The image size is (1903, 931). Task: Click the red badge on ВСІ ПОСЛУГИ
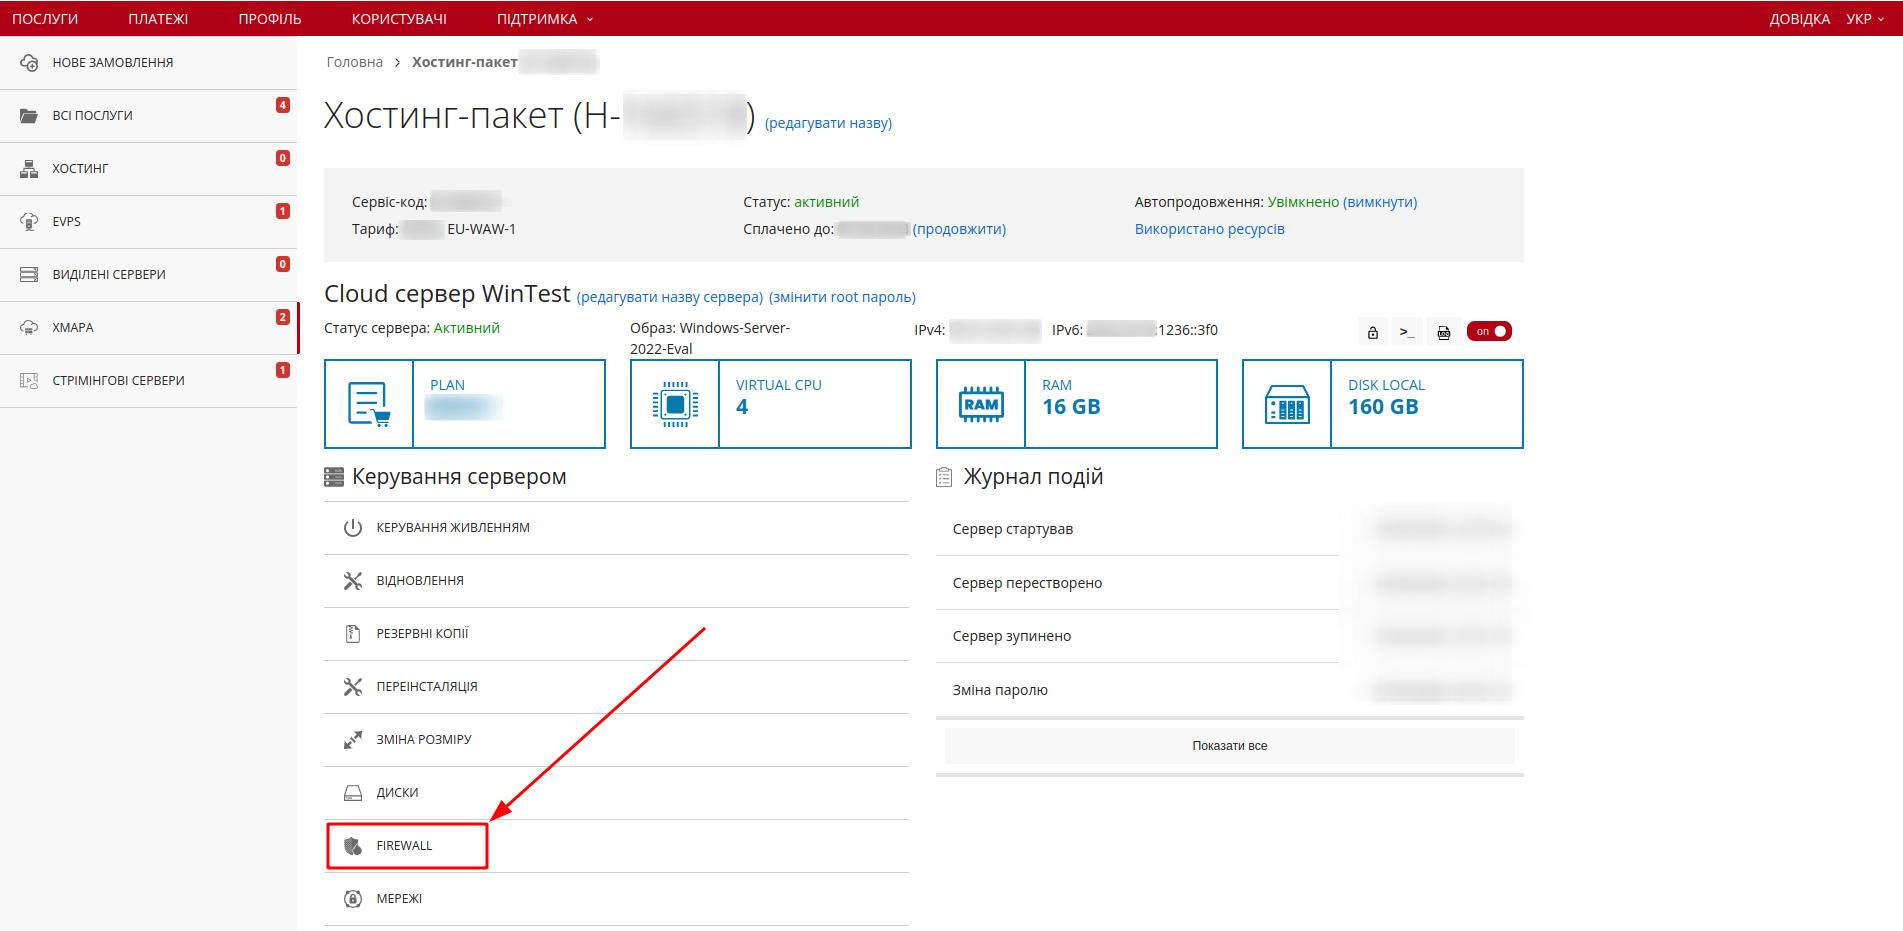click(x=283, y=105)
